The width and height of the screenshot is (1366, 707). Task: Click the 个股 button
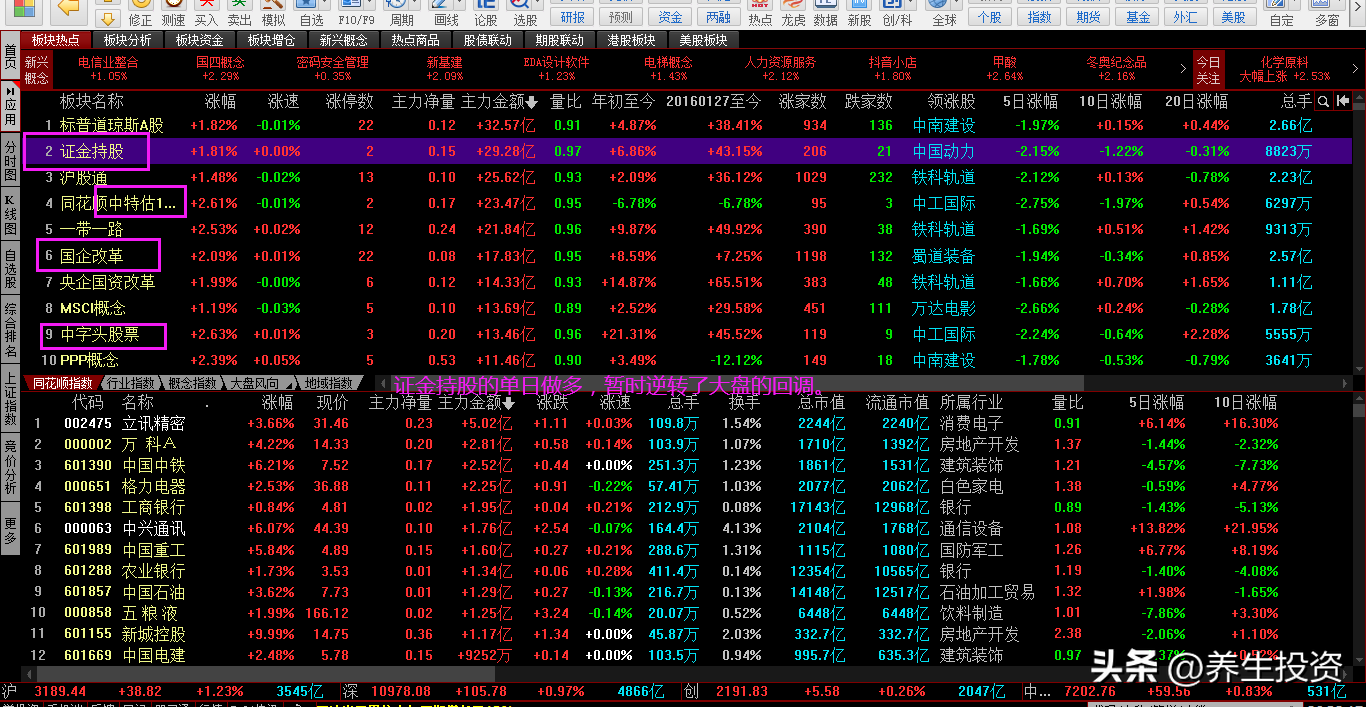(x=989, y=17)
